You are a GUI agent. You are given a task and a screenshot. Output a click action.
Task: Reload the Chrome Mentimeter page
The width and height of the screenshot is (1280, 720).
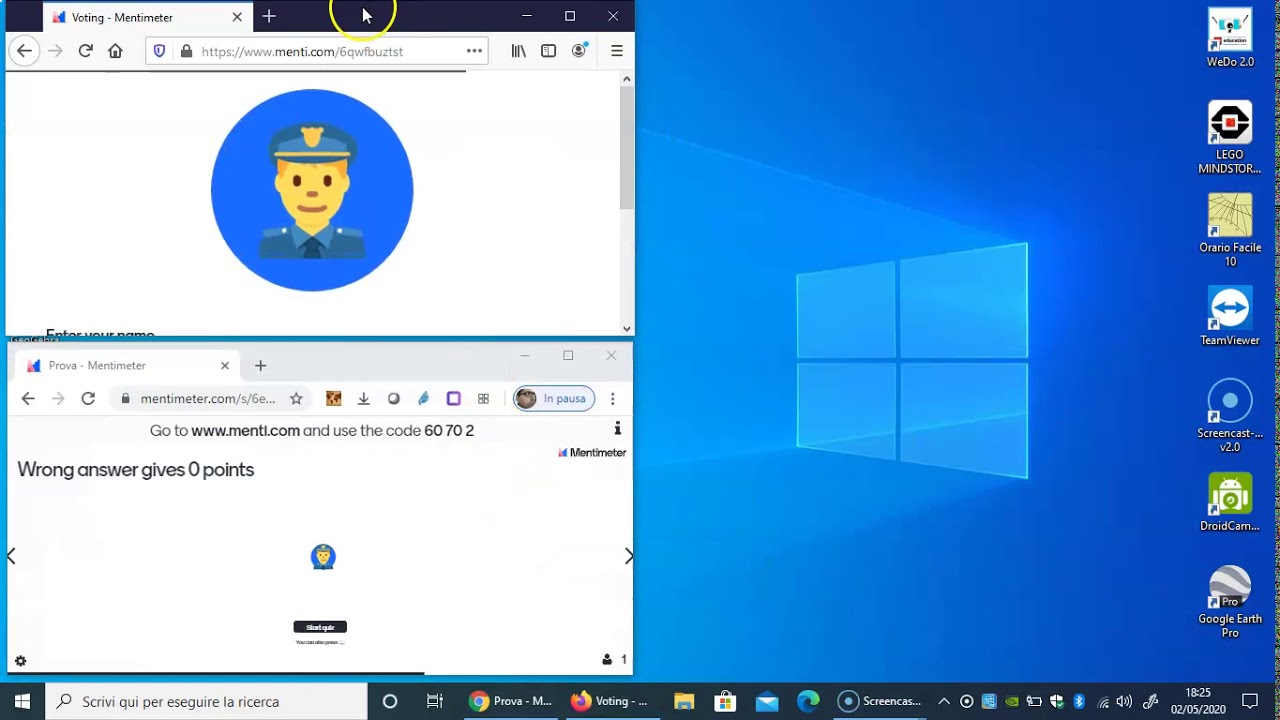pos(88,398)
